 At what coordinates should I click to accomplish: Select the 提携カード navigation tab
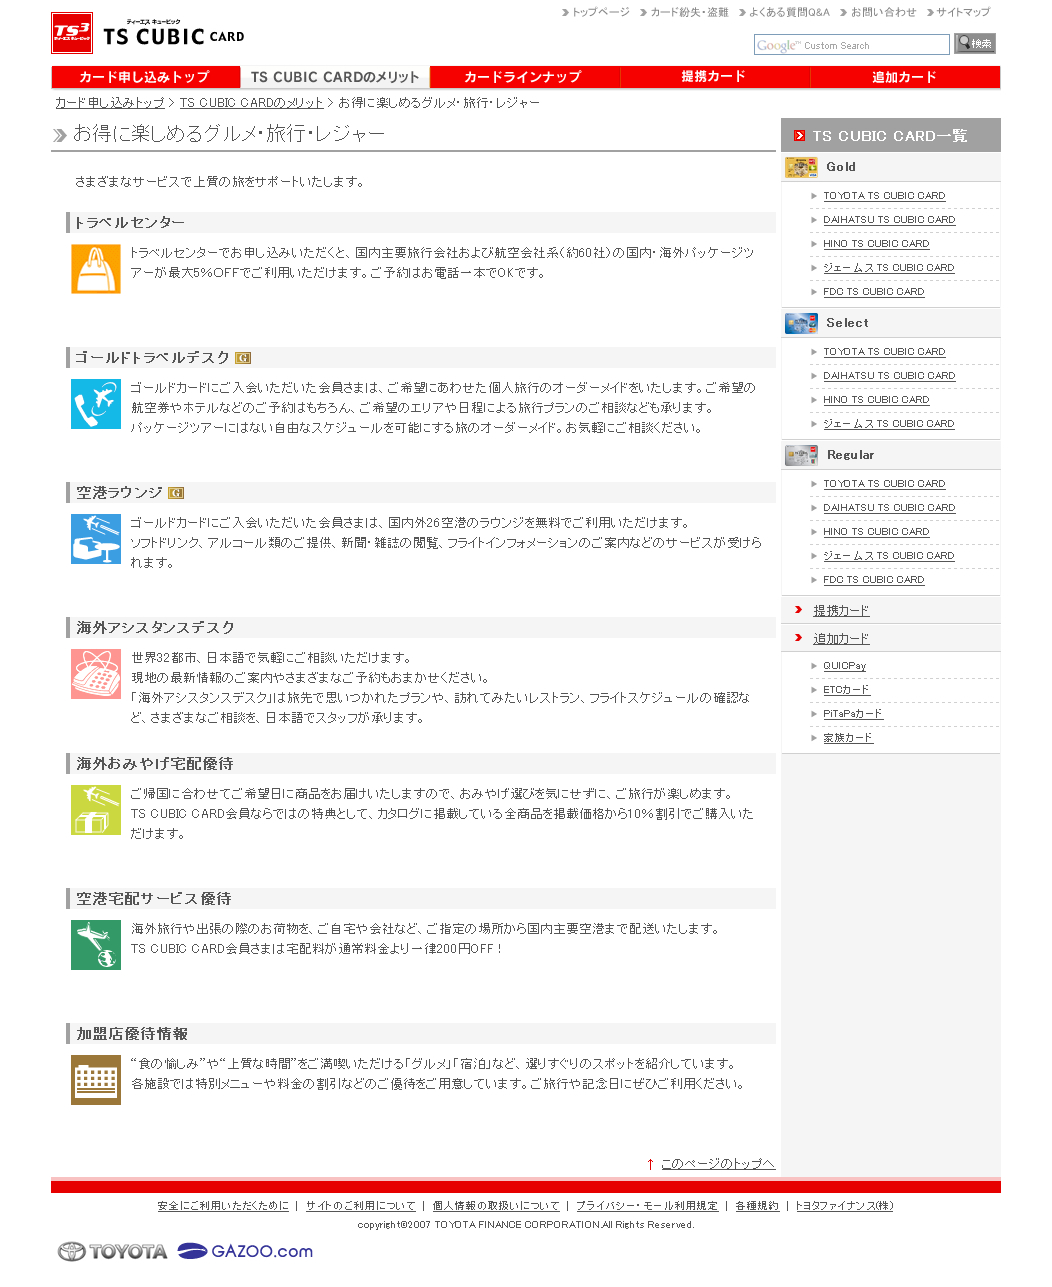(714, 77)
